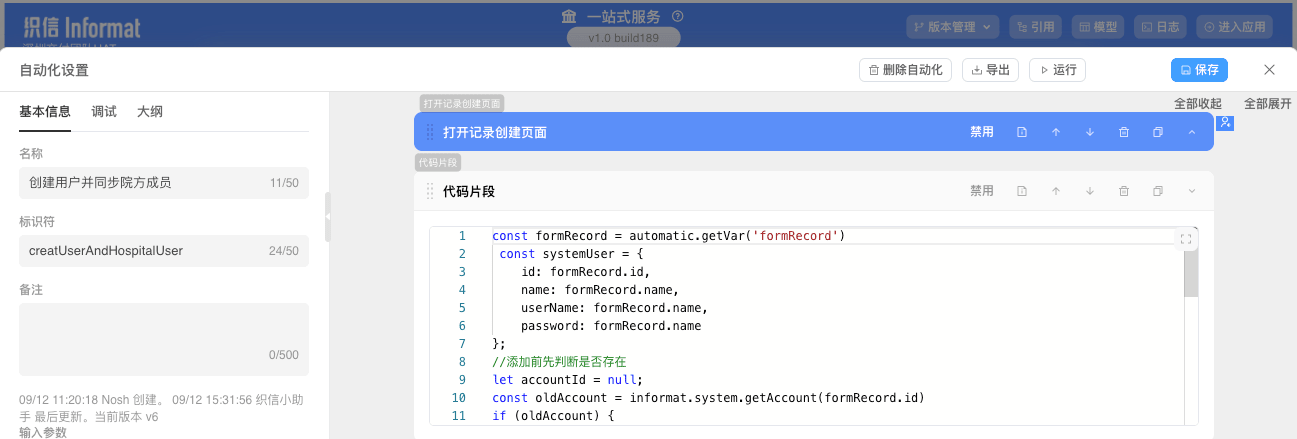Disable the 打开记录创建页面 step
Image resolution: width=1297 pixels, height=439 pixels.
click(x=982, y=132)
